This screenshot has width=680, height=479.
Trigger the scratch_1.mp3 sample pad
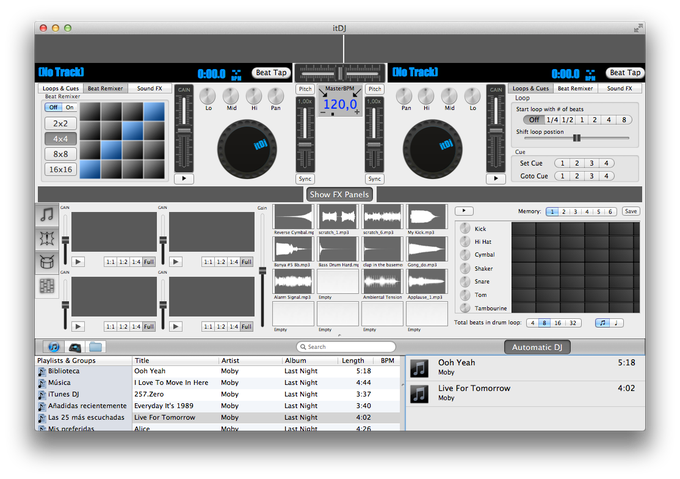338,217
